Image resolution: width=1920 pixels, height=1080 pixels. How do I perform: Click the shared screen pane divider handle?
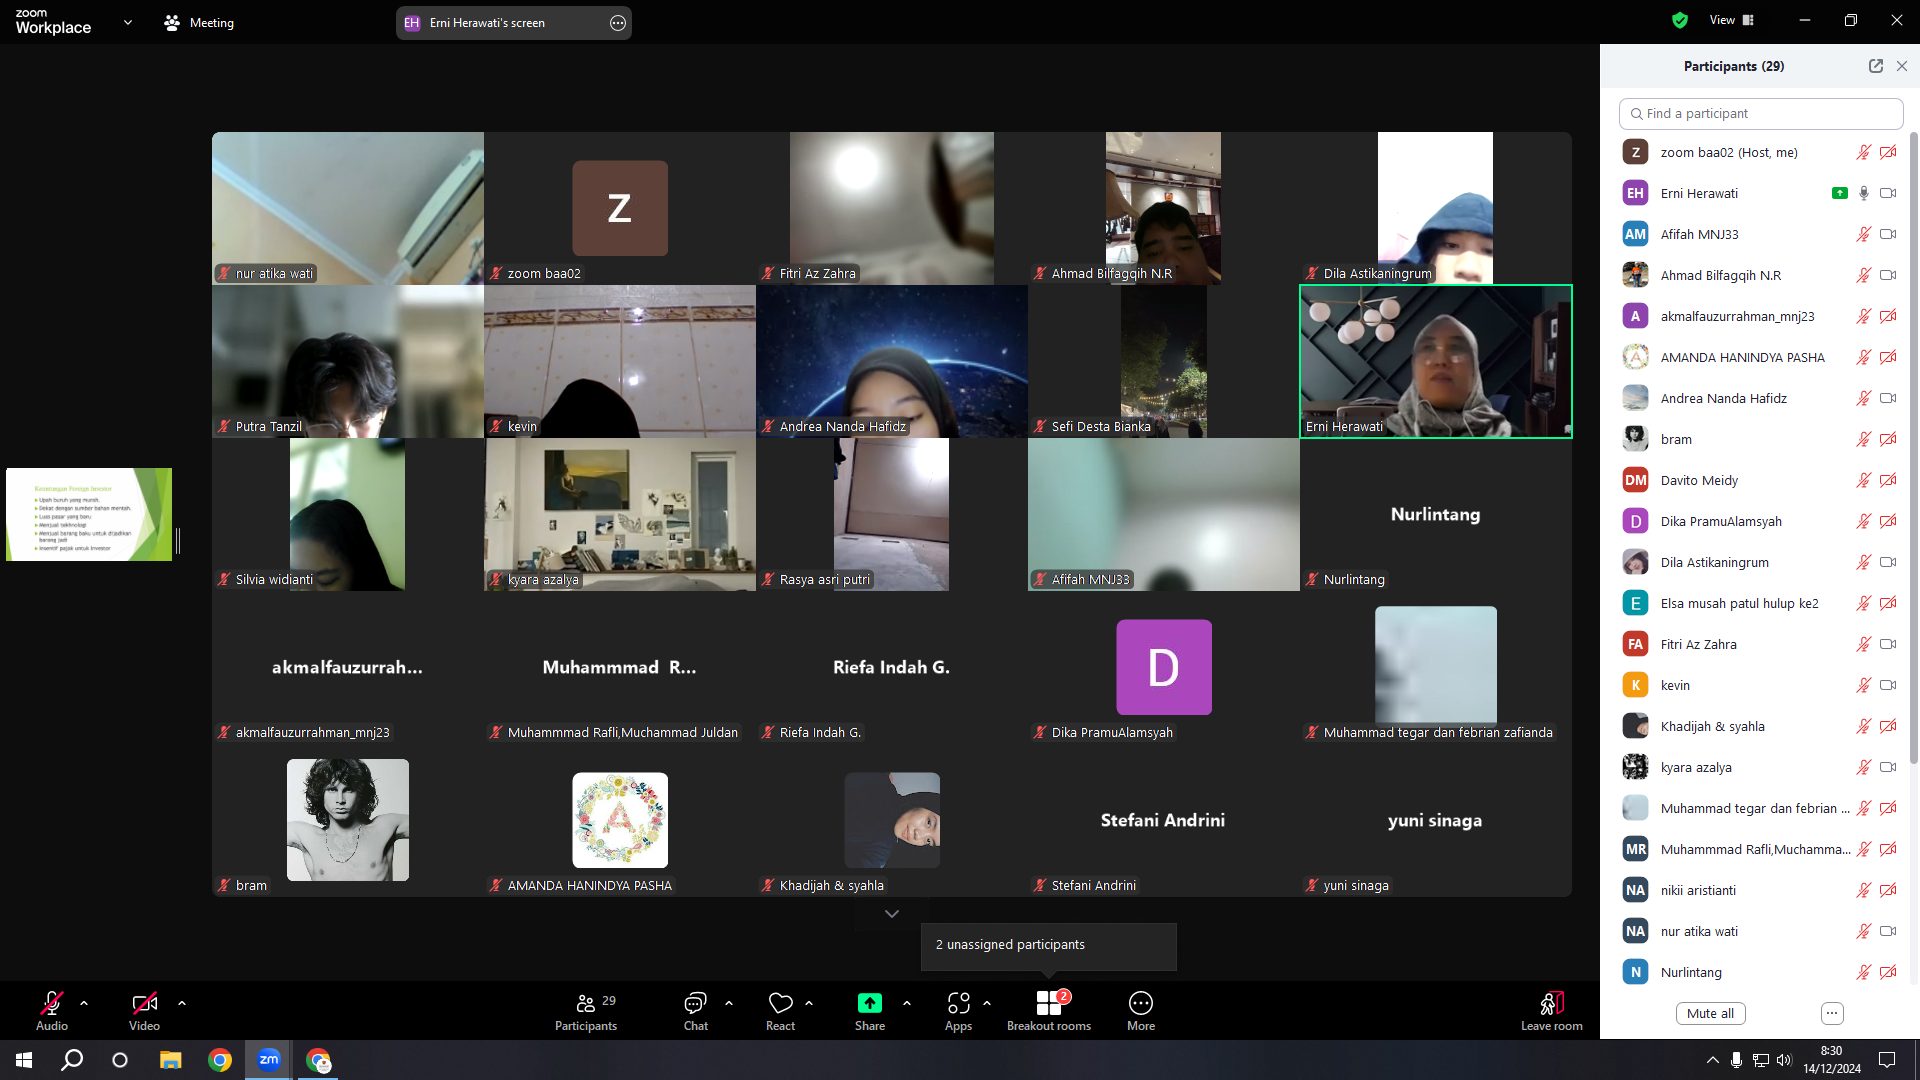coord(178,541)
